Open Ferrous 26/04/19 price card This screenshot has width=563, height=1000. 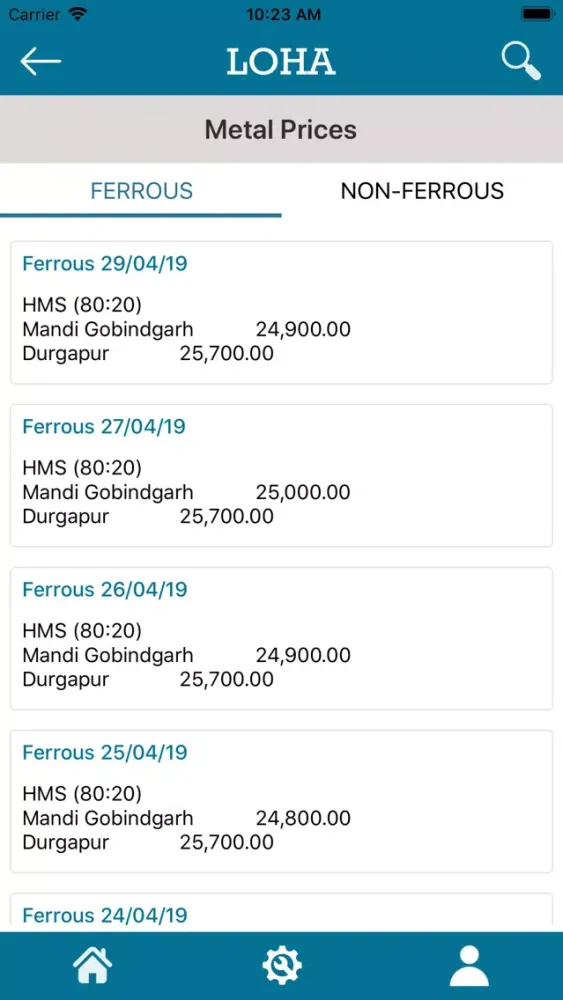click(281, 638)
